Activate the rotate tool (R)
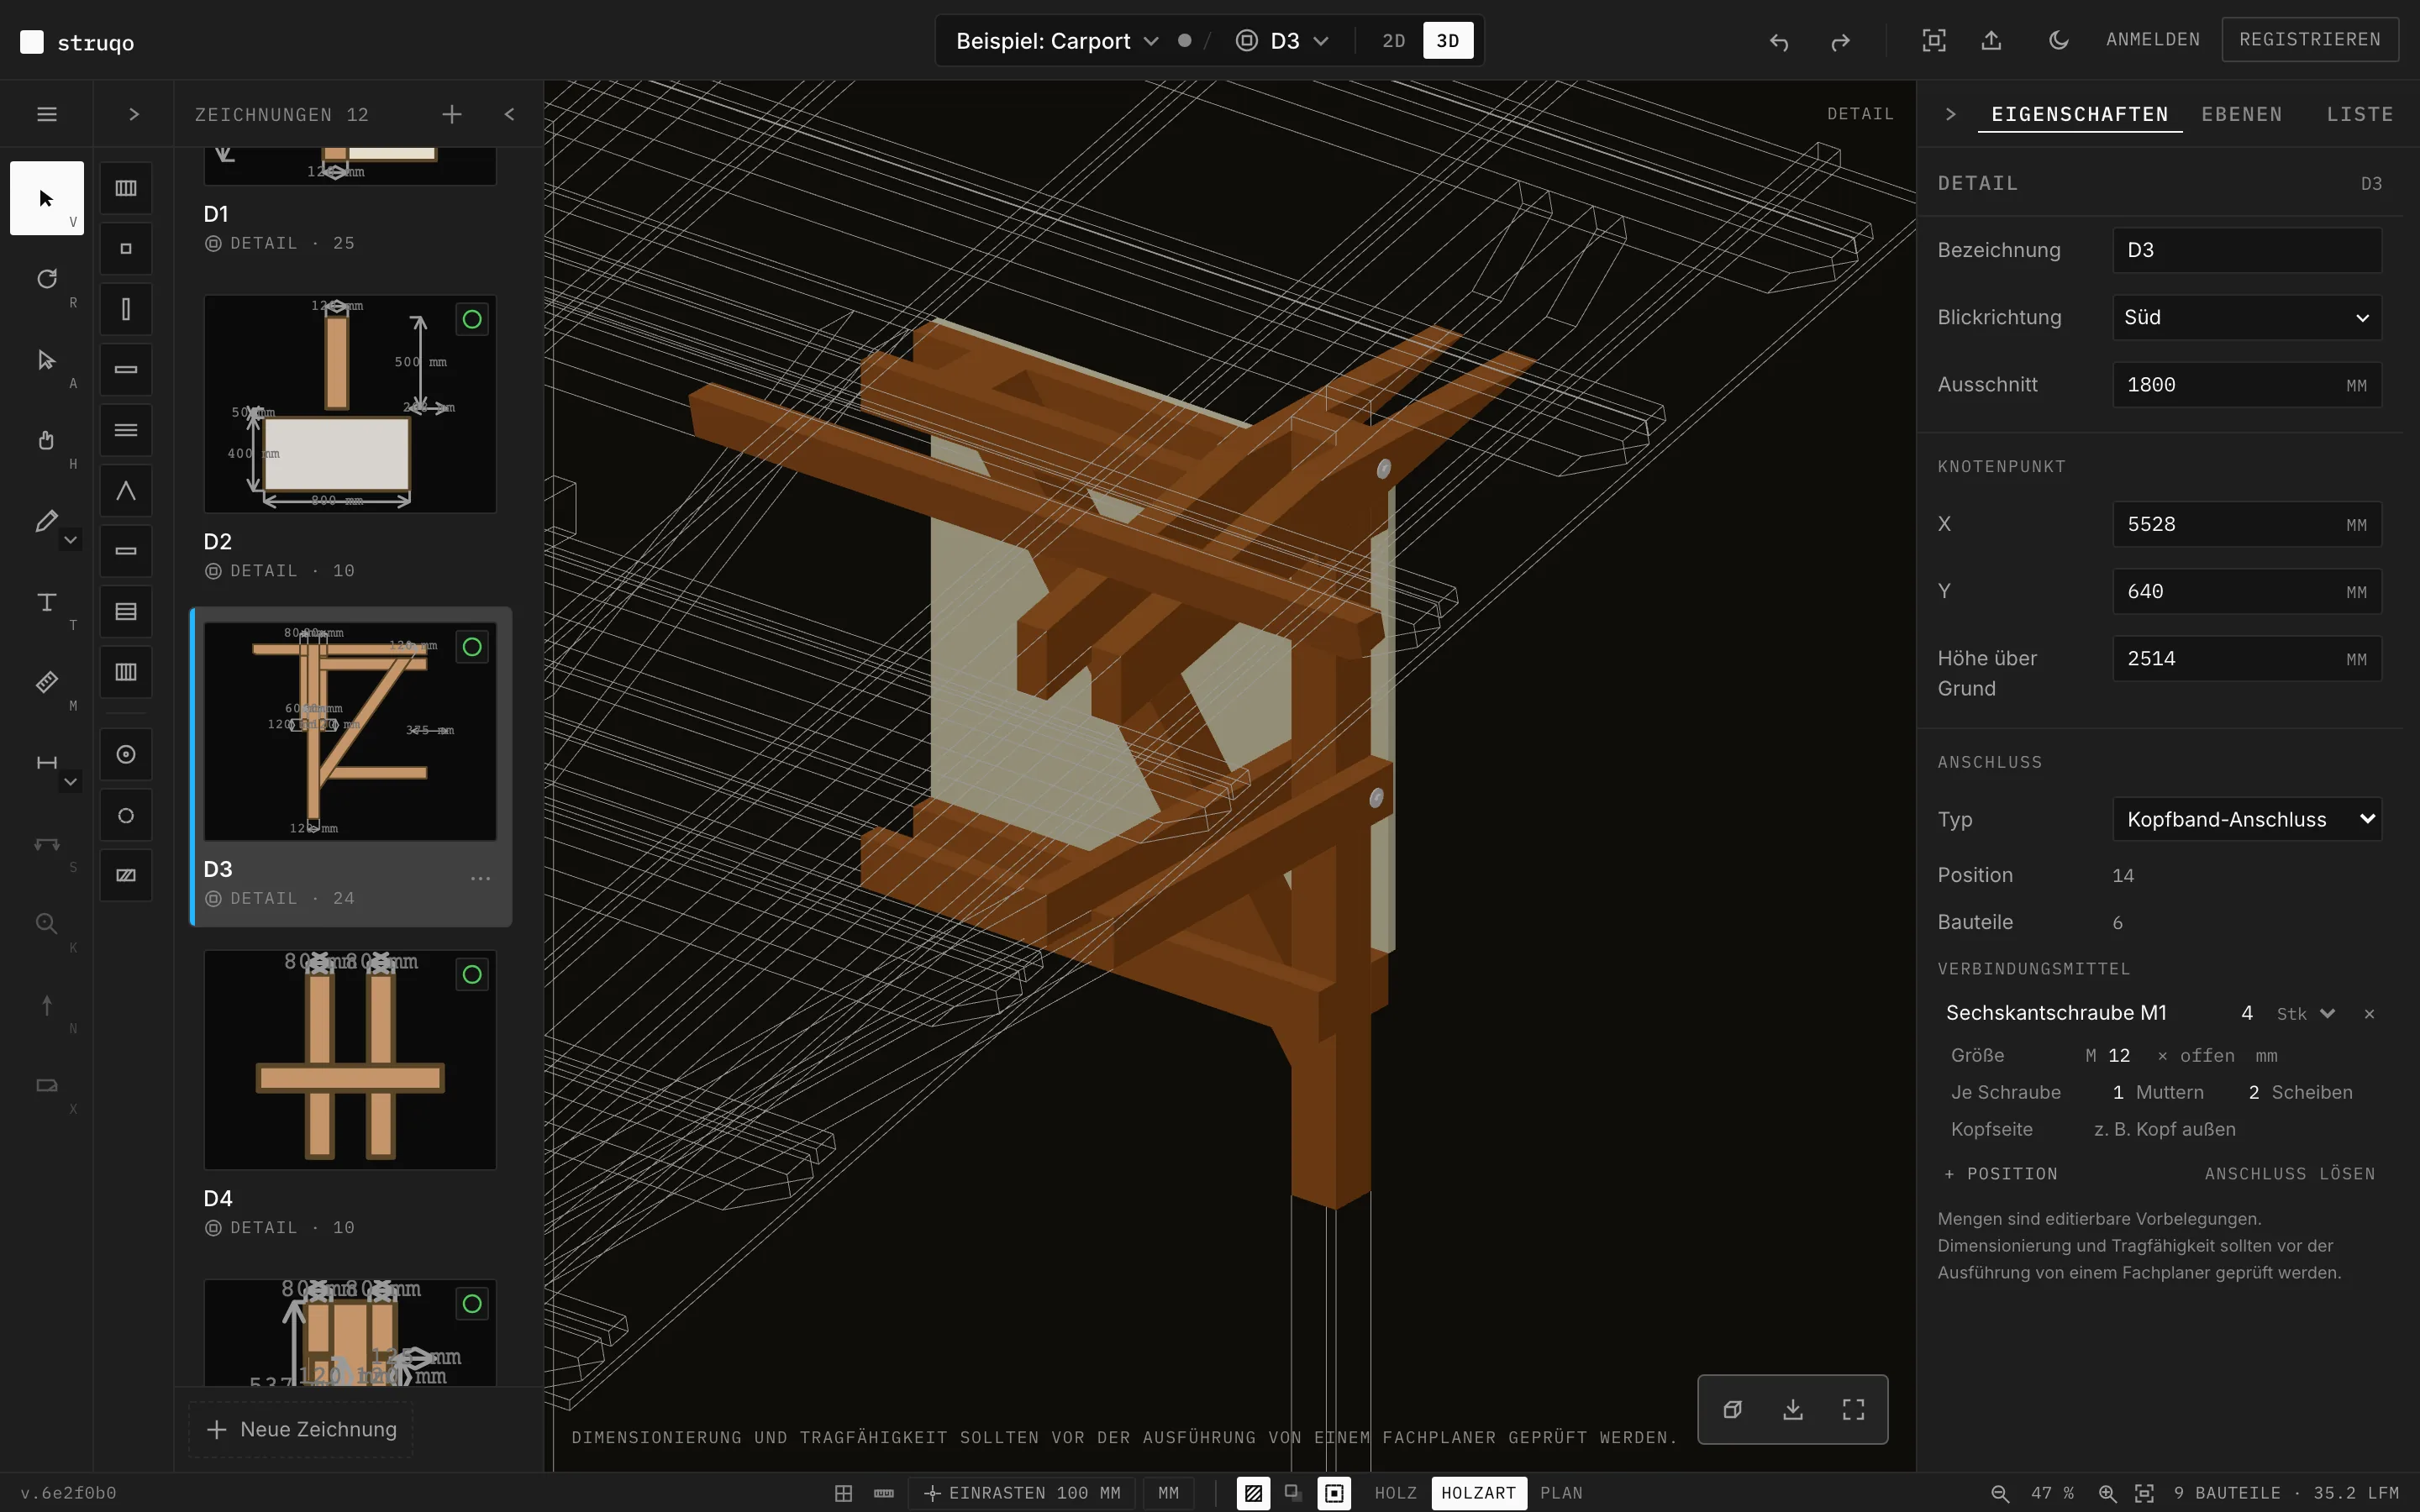This screenshot has width=2420, height=1512. pos(46,279)
